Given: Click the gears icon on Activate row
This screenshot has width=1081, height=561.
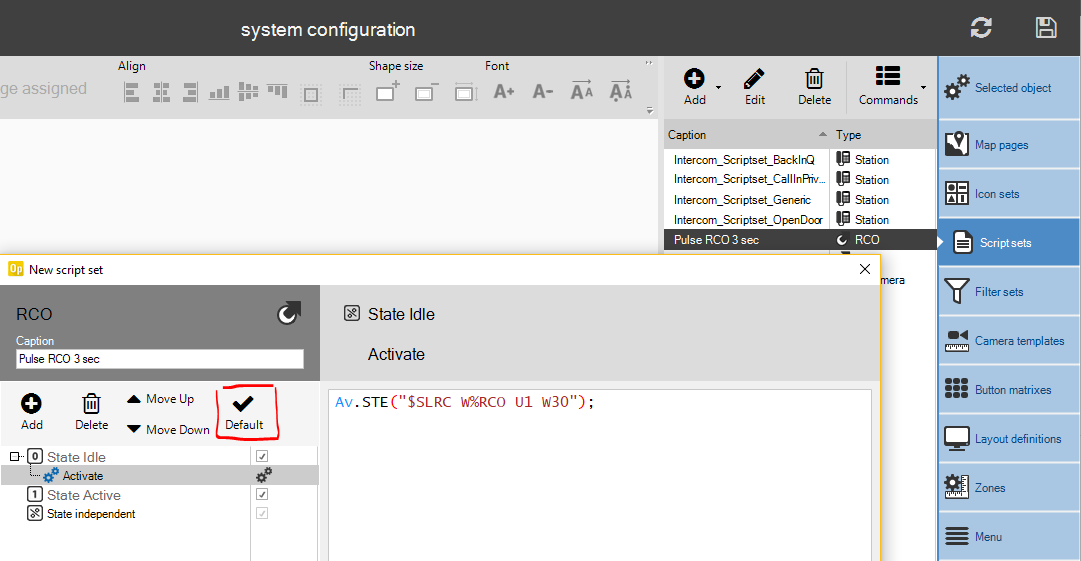Looking at the screenshot, I should click(x=263, y=475).
